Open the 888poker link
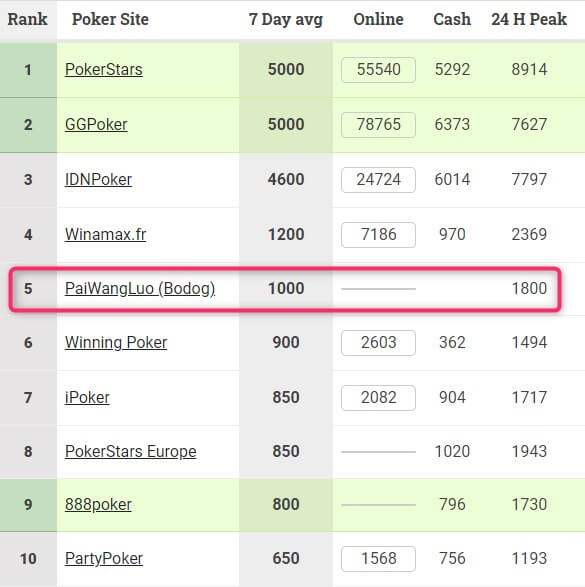The width and height of the screenshot is (585, 587). 98,505
